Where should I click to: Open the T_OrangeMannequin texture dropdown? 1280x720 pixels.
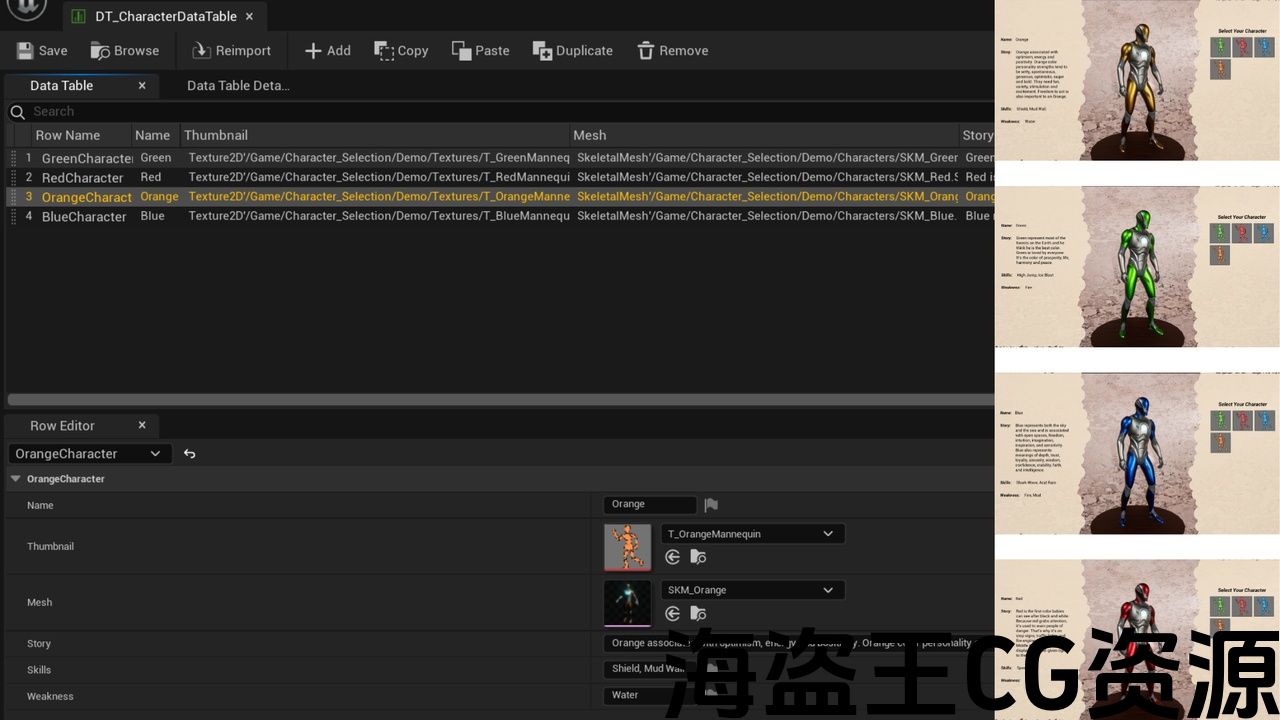pos(752,534)
